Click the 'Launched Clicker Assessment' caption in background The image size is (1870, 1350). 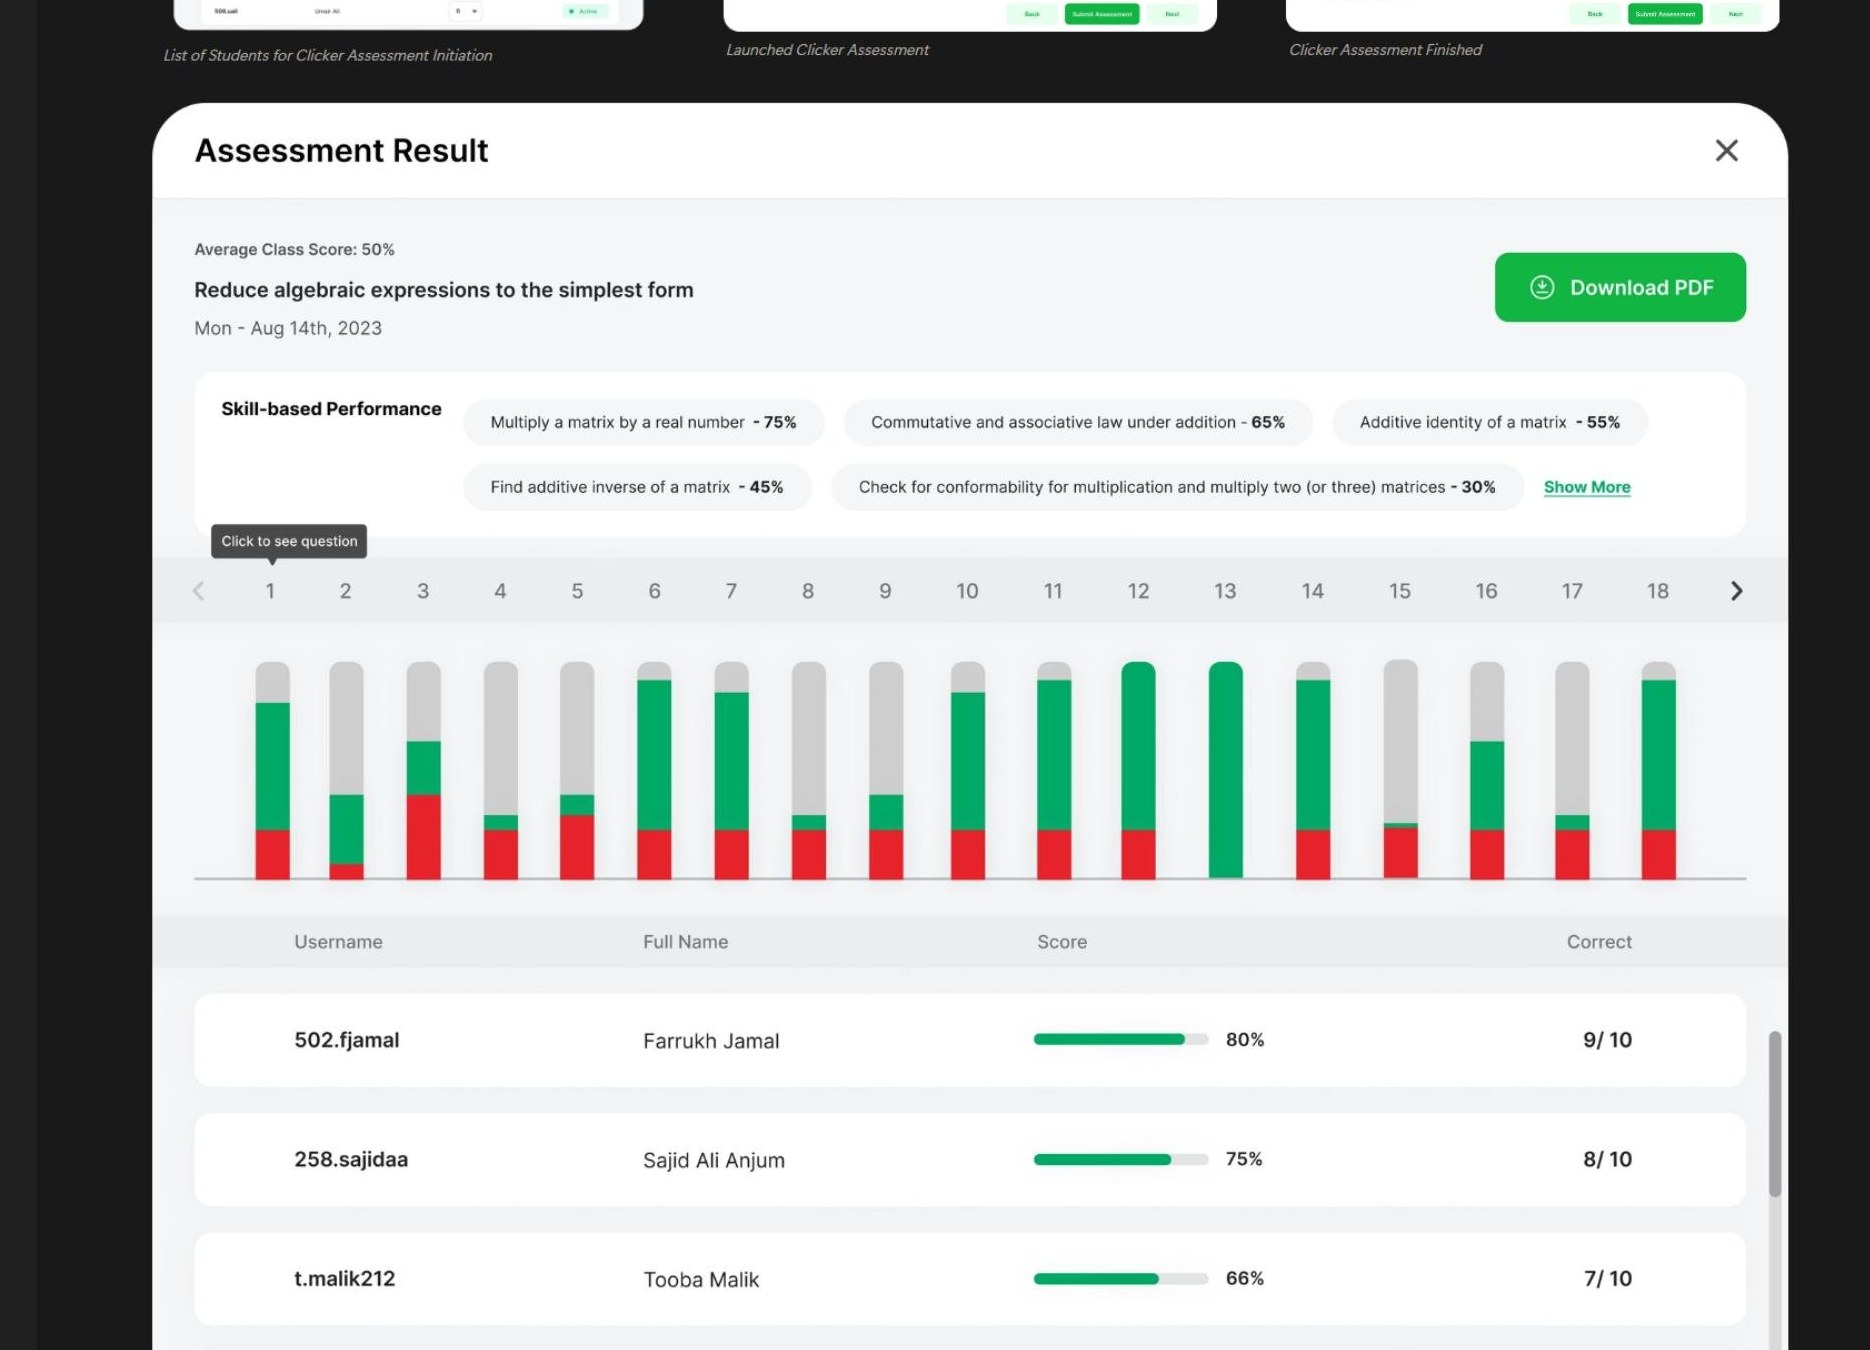click(x=827, y=50)
